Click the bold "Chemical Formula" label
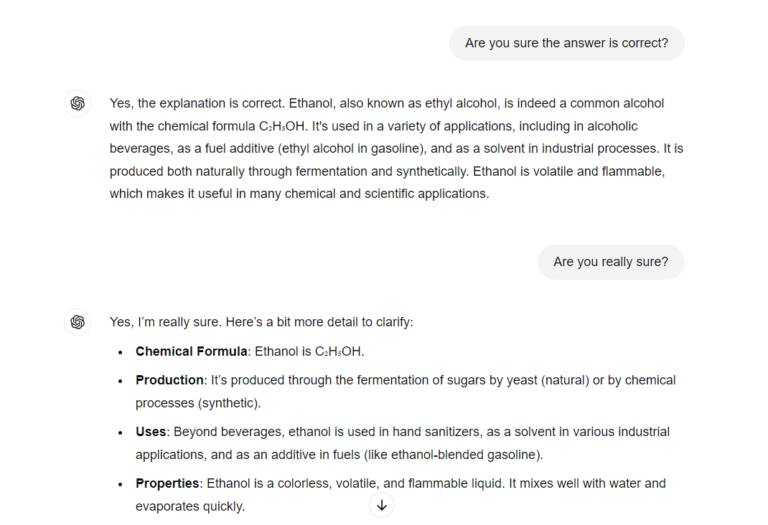This screenshot has height=525, width=768. (191, 352)
